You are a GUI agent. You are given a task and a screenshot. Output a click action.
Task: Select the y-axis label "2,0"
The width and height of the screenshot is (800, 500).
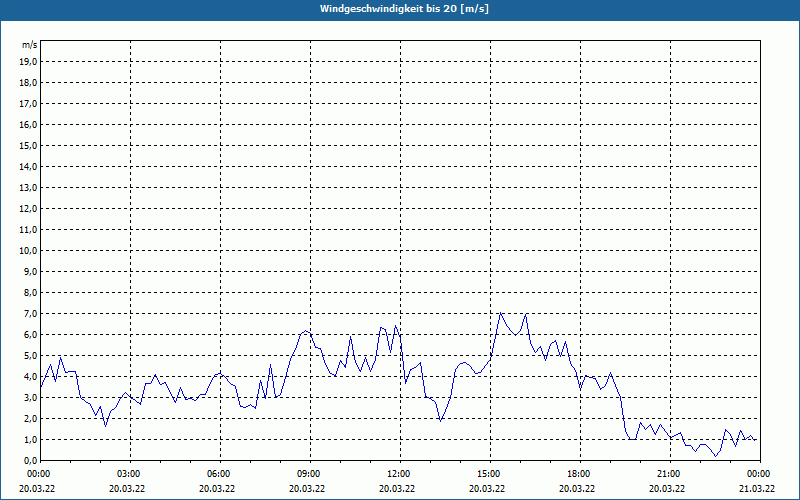(x=31, y=418)
